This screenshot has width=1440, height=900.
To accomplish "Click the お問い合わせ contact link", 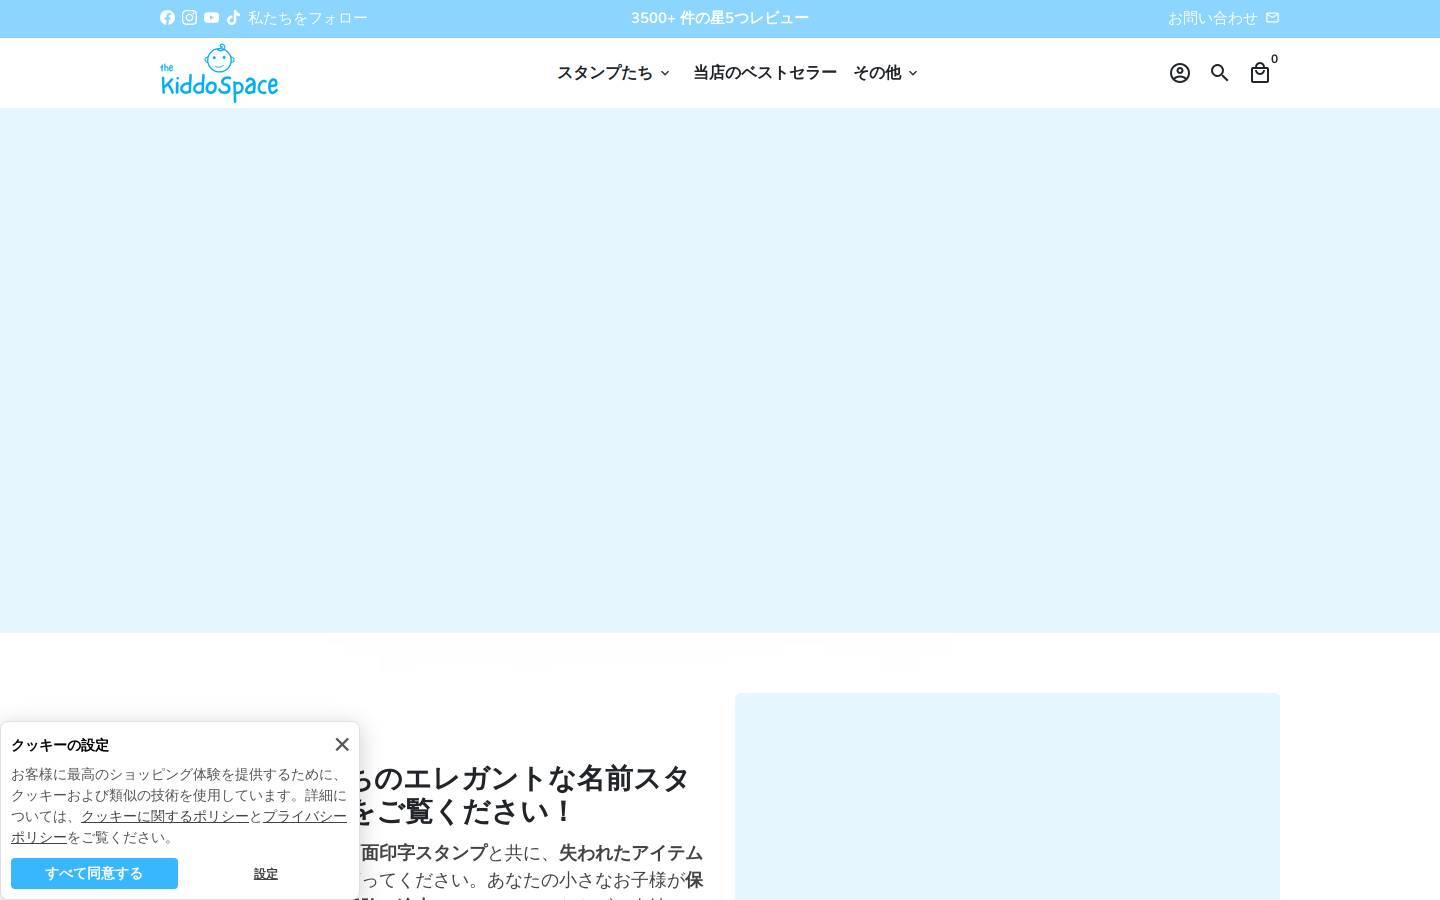I will pyautogui.click(x=1212, y=18).
